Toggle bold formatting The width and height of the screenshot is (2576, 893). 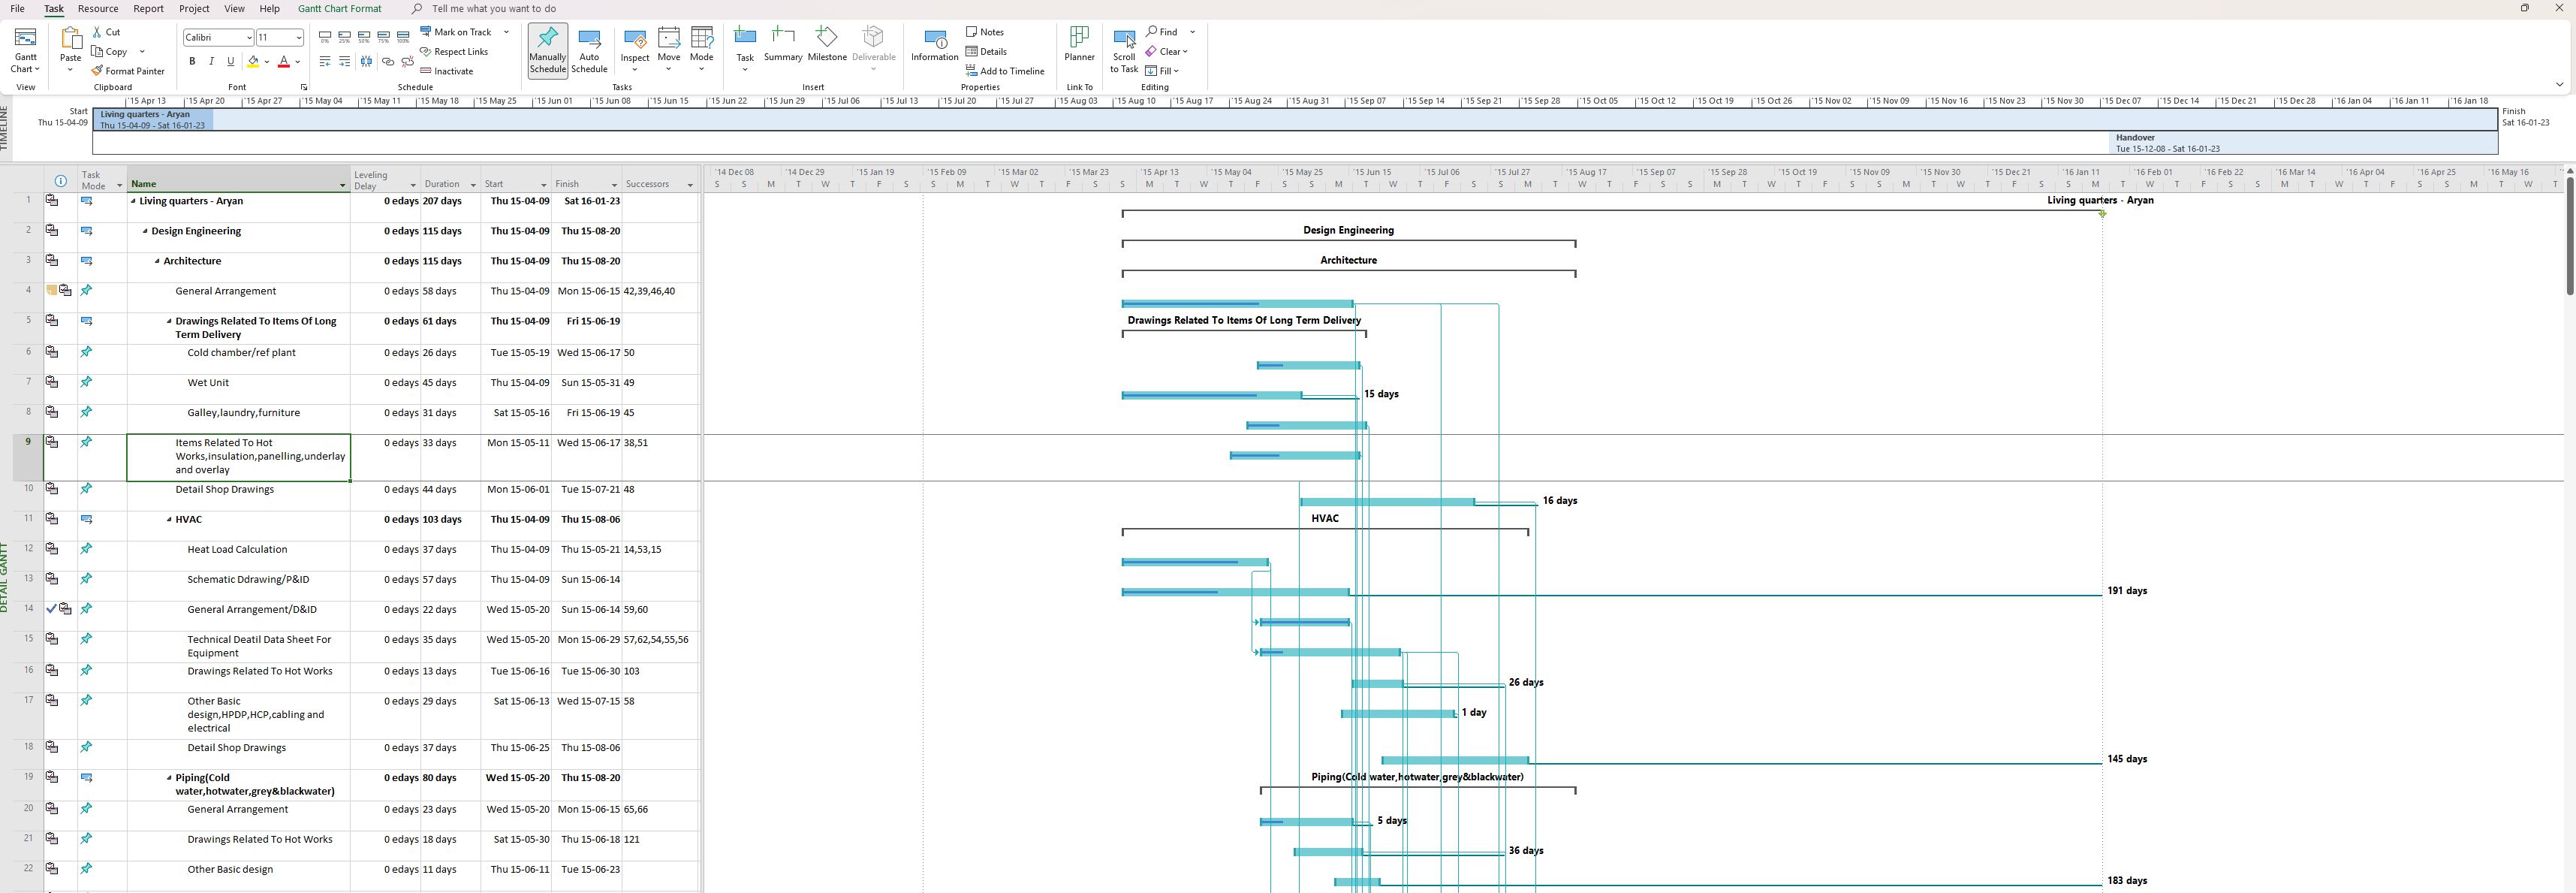[192, 61]
